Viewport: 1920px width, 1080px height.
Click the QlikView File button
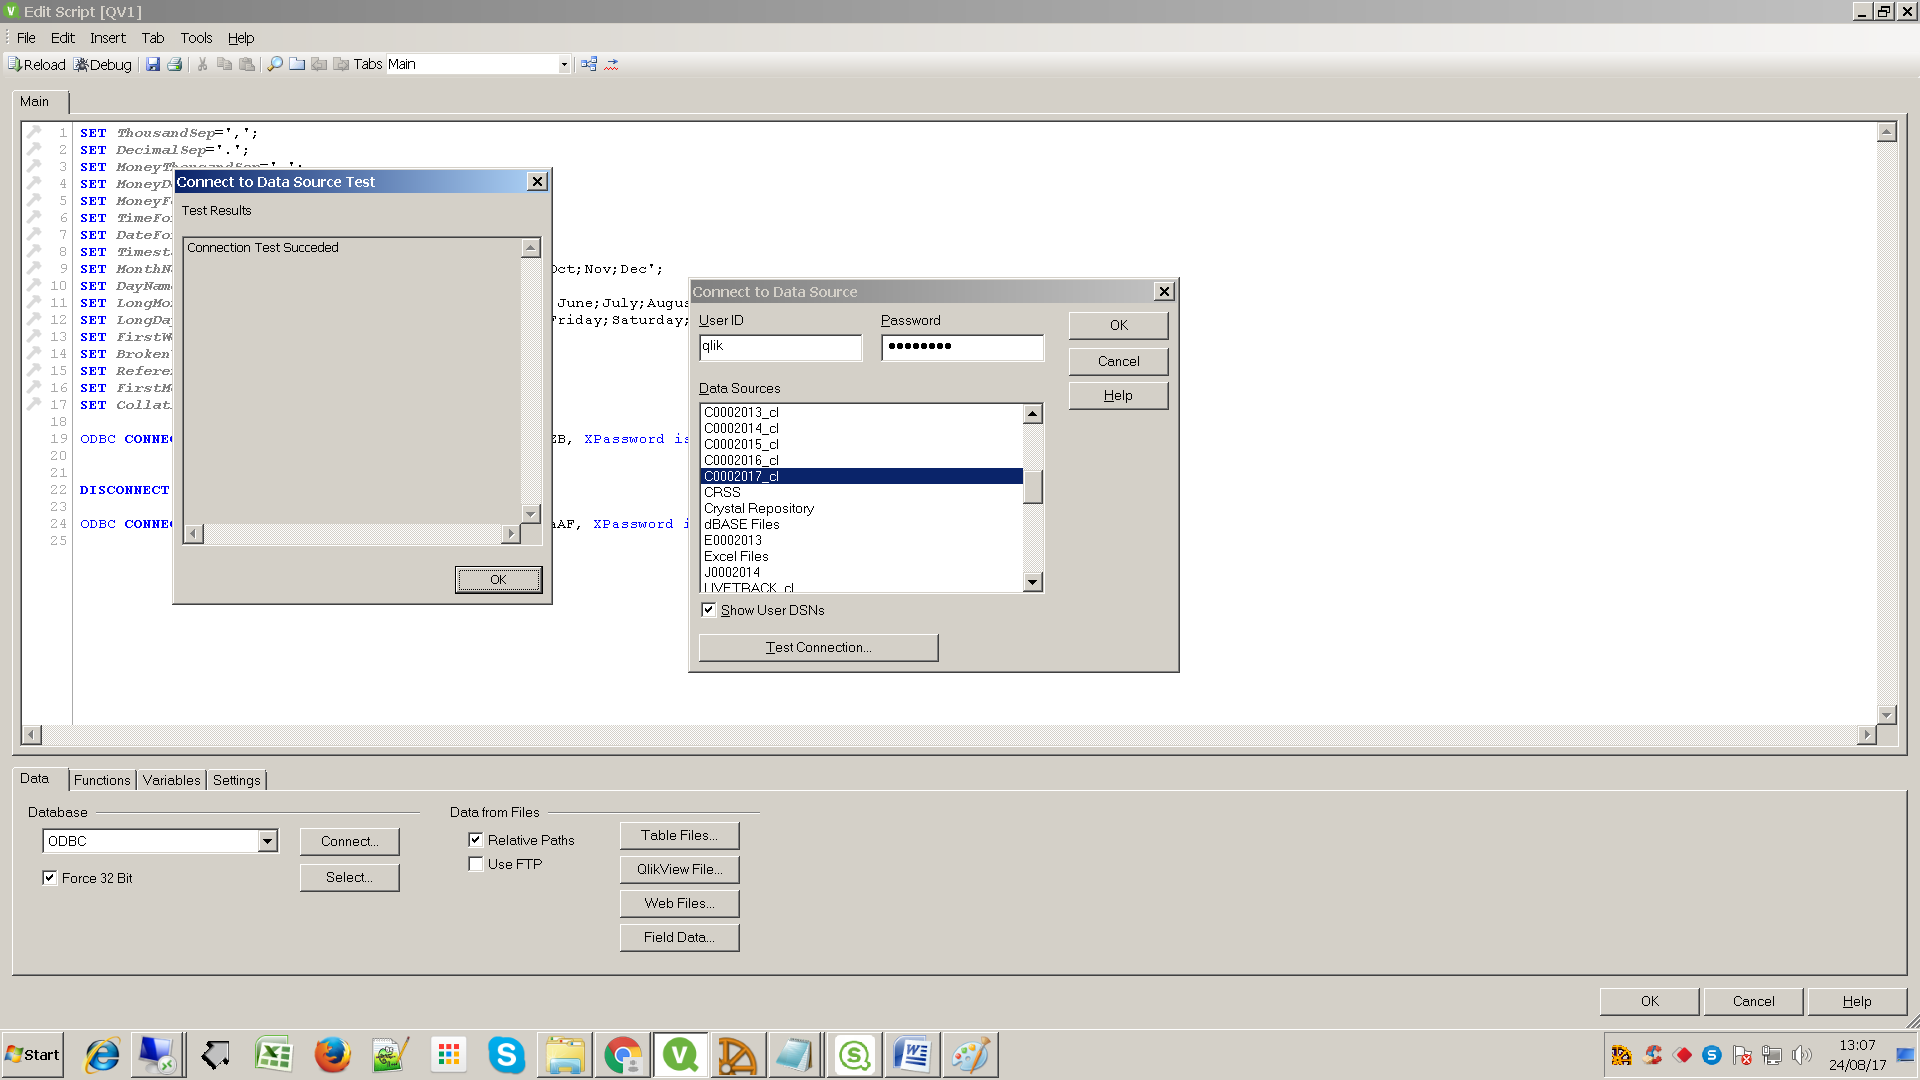click(x=679, y=870)
